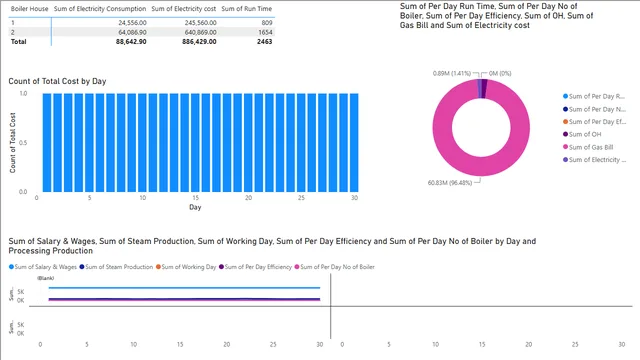Select the last bar for Day 30
This screenshot has height=360, width=640.
pyautogui.click(x=354, y=142)
